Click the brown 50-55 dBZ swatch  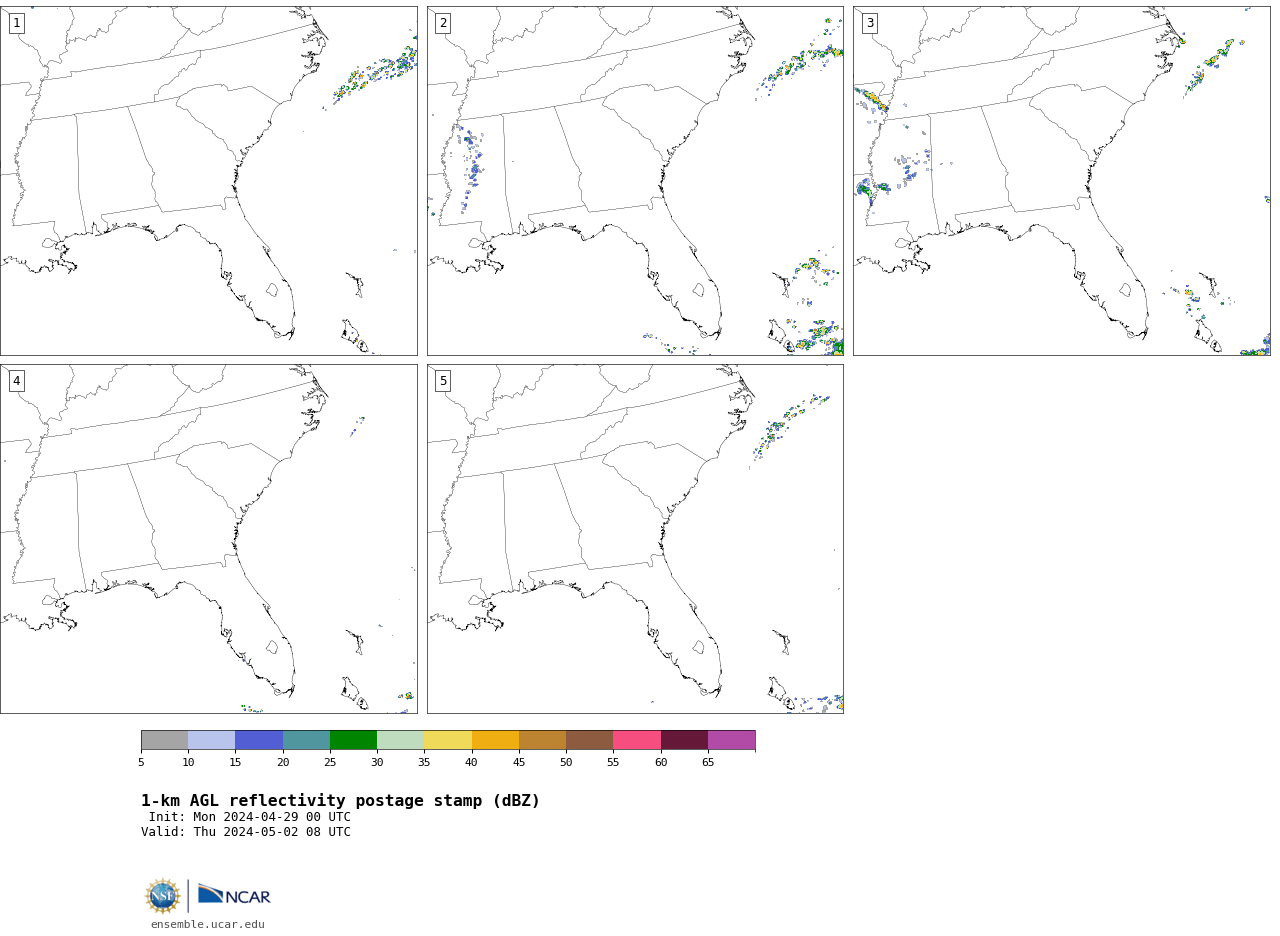(x=590, y=740)
